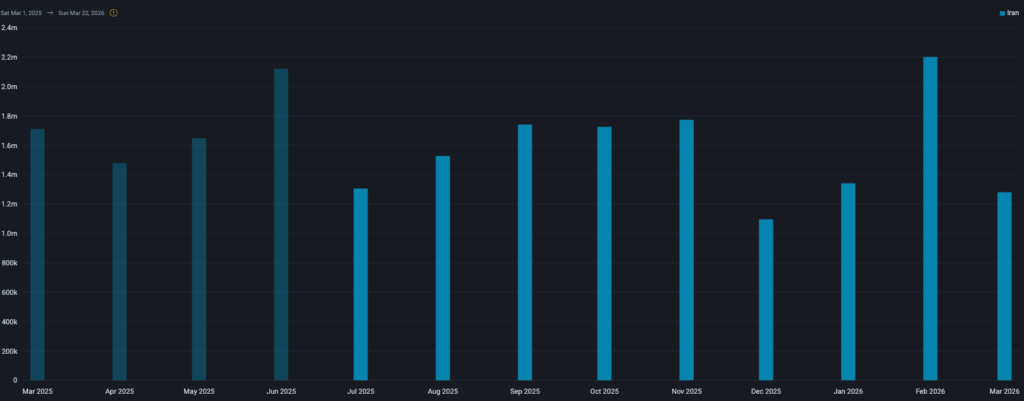Click the 1.2m y-axis label
This screenshot has height=401, width=1024.
[9, 204]
